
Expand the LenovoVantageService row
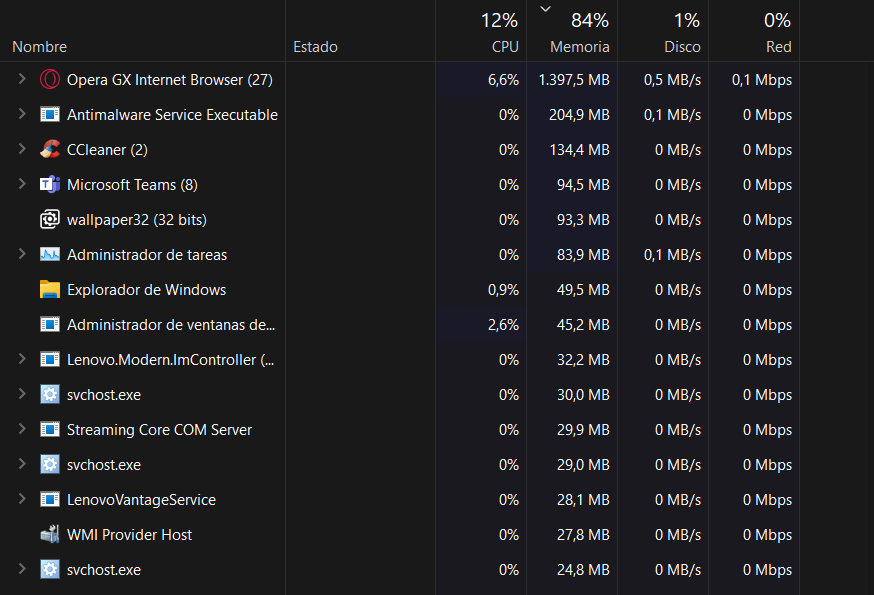22,499
